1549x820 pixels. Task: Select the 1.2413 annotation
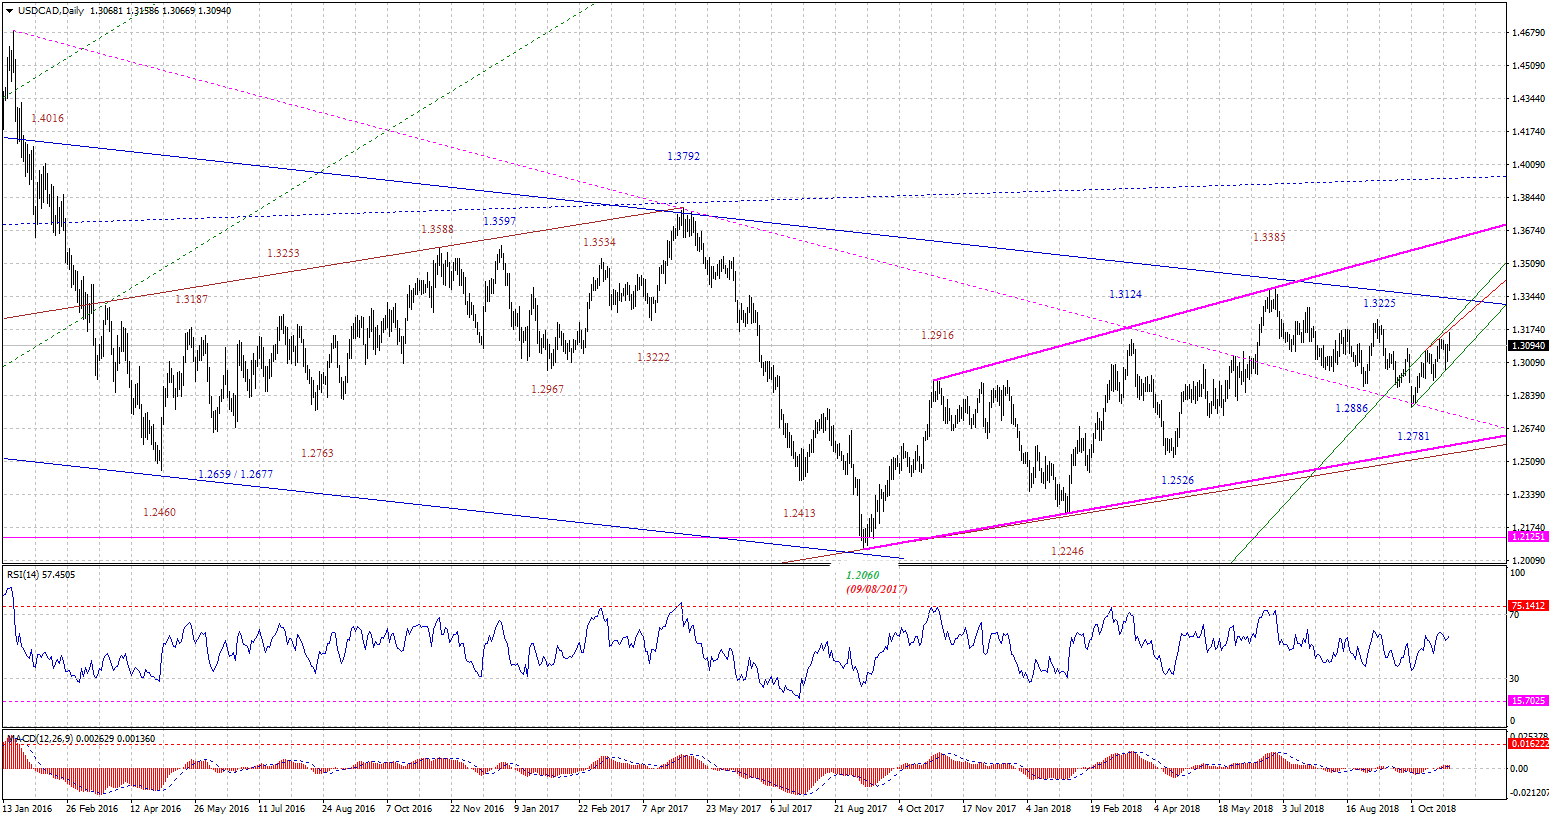799,513
